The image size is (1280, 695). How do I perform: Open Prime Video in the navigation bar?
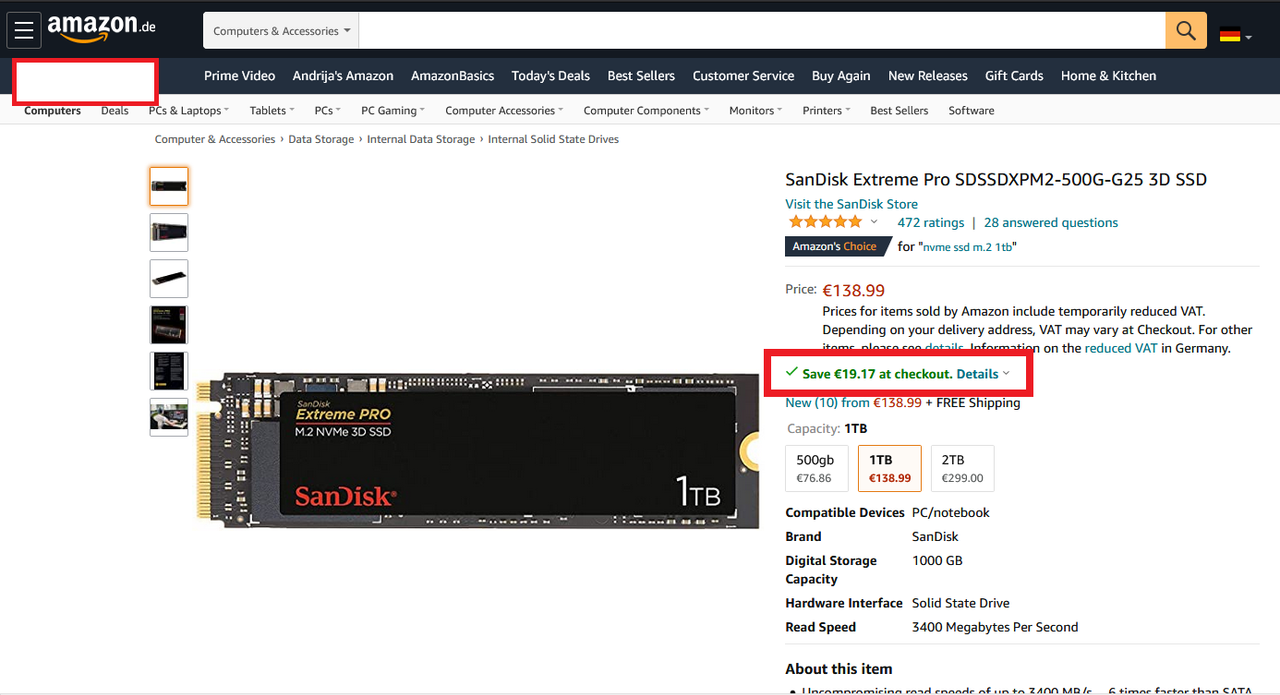click(239, 76)
